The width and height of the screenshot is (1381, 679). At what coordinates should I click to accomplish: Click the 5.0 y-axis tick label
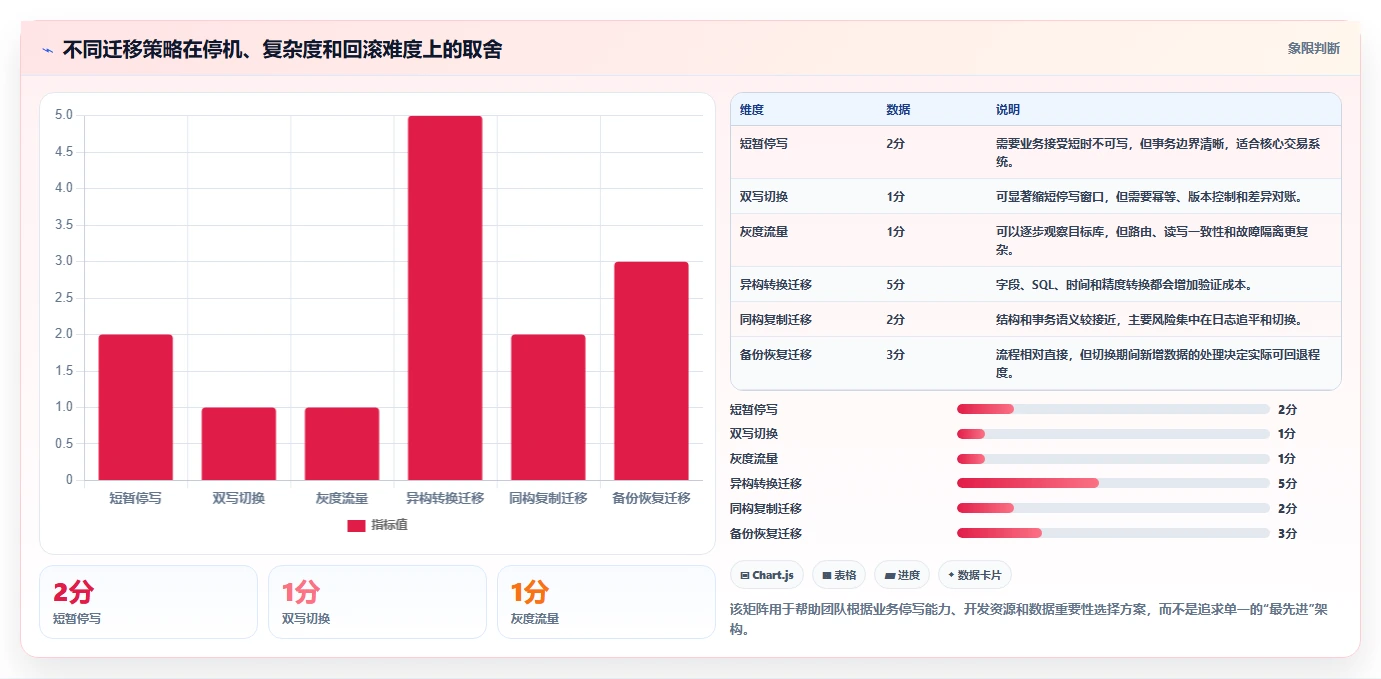[x=64, y=115]
